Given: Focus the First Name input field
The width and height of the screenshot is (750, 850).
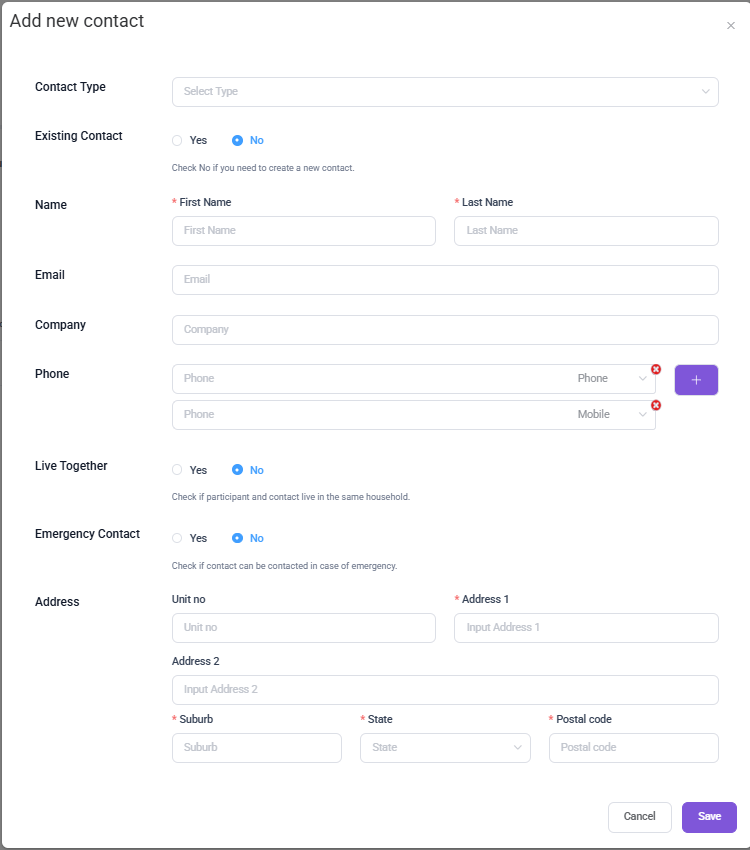Looking at the screenshot, I should (x=303, y=231).
